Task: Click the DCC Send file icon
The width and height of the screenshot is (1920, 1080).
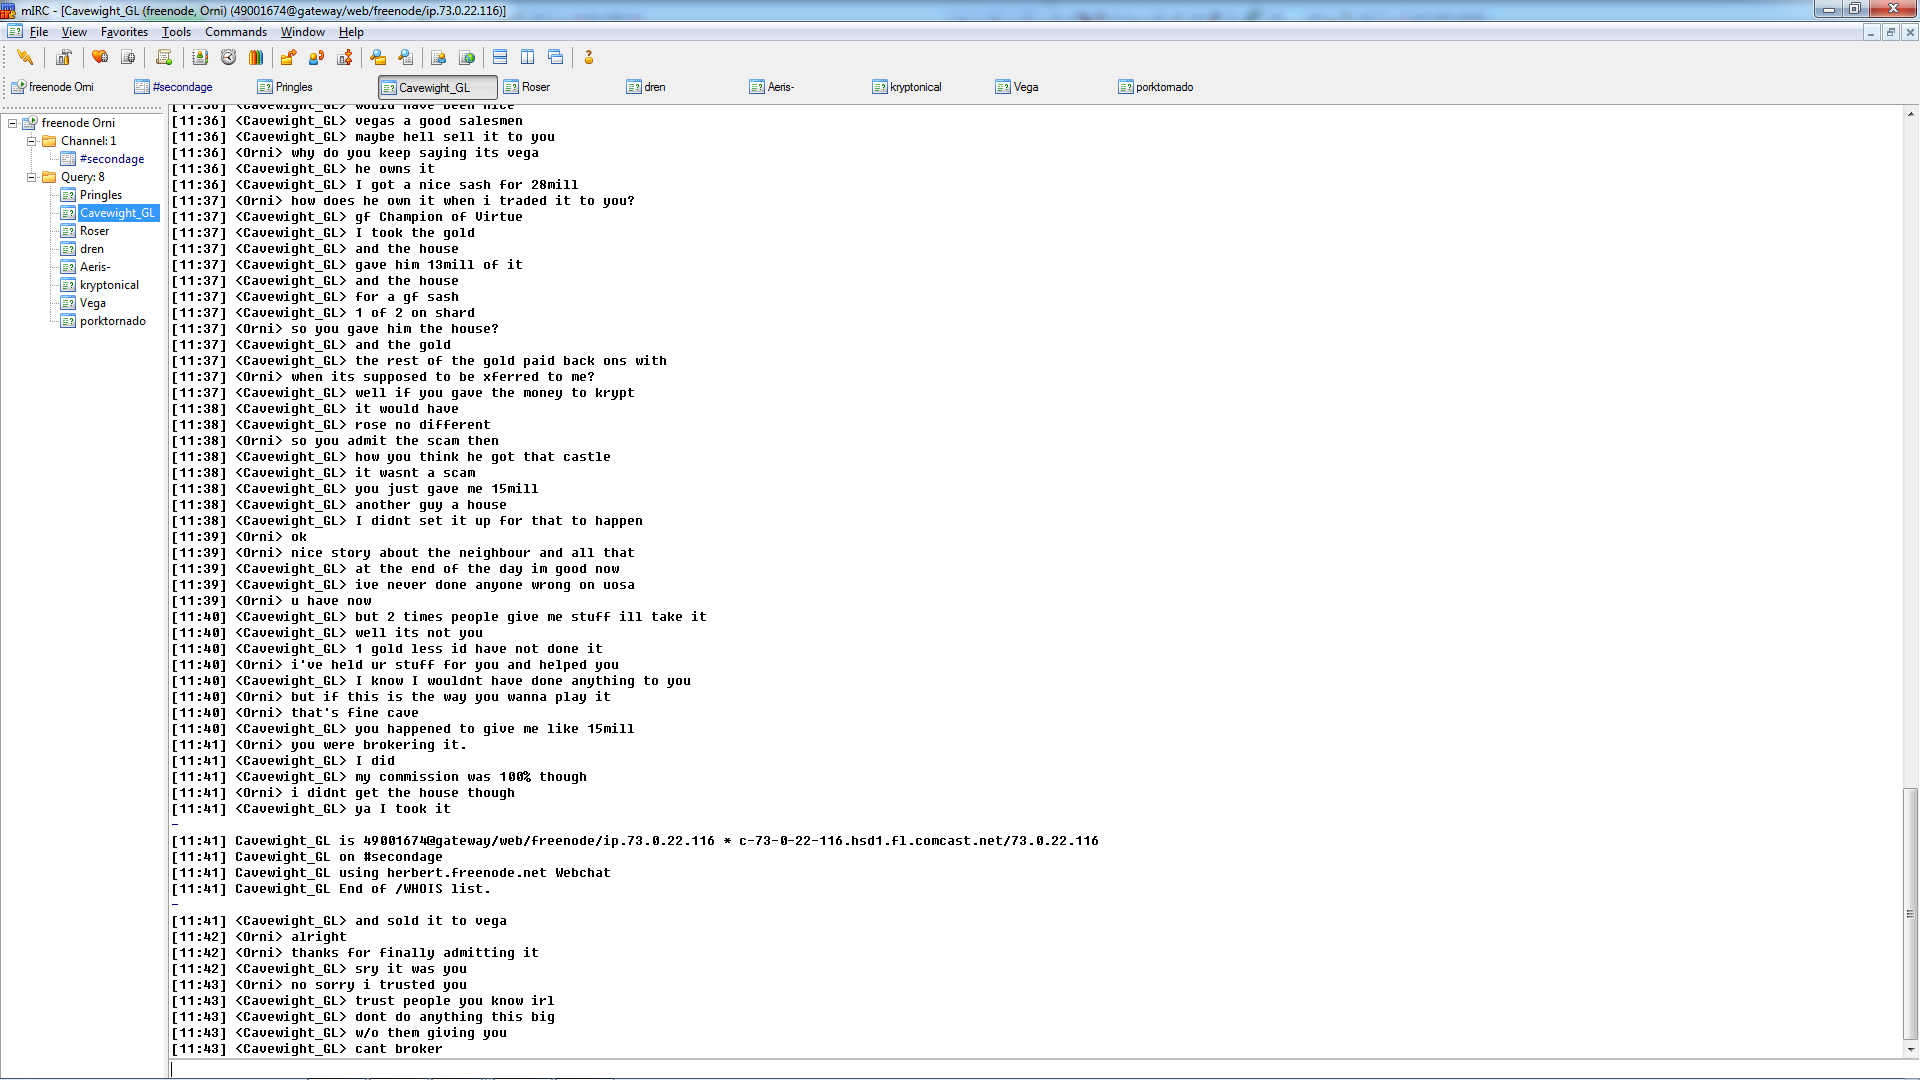Action: (x=288, y=58)
